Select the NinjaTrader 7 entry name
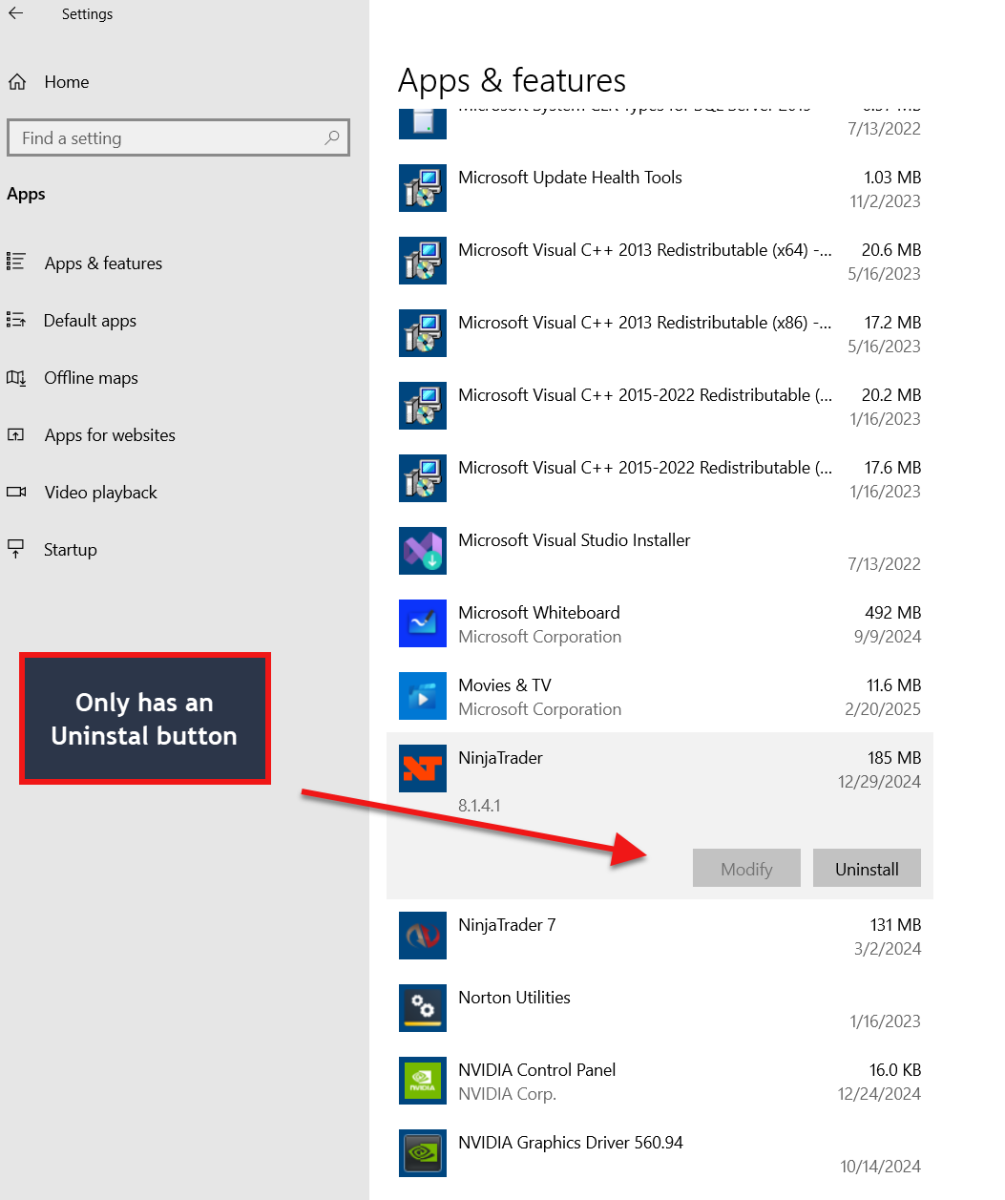 [x=507, y=925]
